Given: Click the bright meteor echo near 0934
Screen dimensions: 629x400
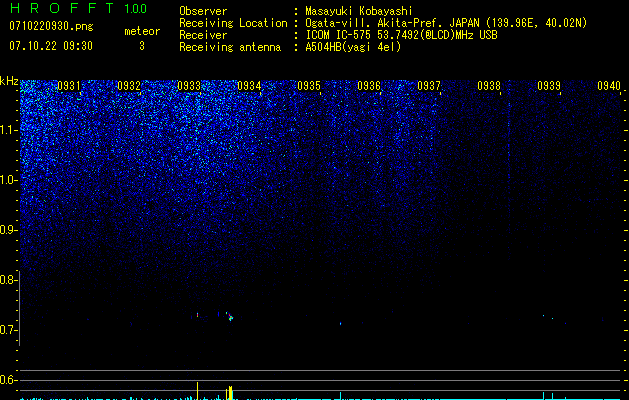Looking at the screenshot, I should click(x=230, y=318).
